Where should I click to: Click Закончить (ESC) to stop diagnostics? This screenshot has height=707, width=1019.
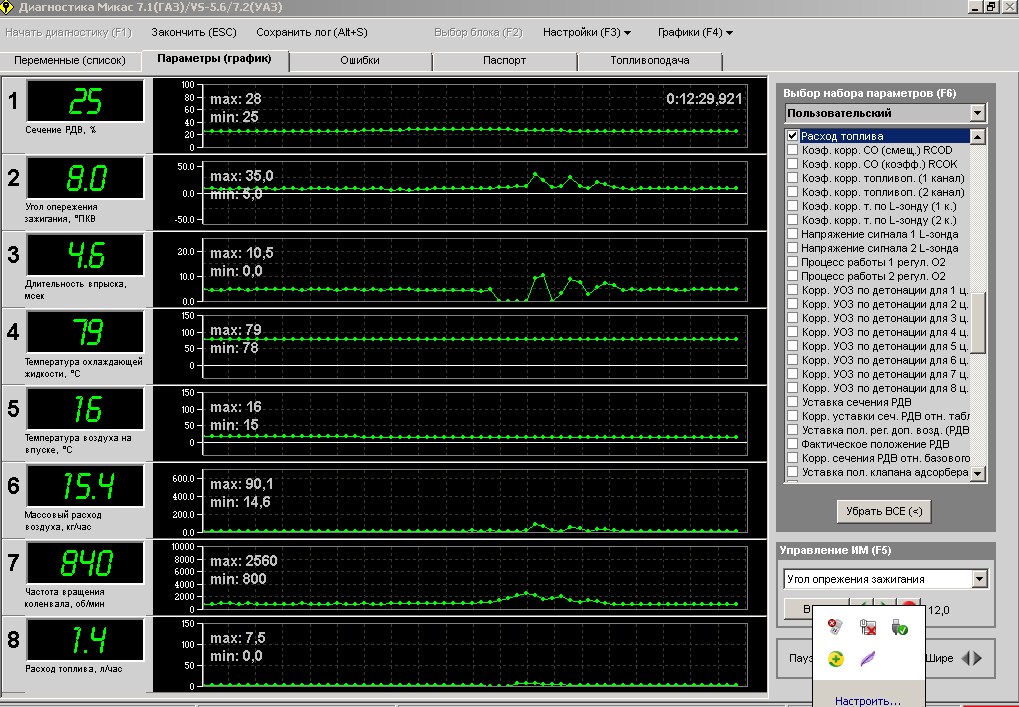(x=194, y=32)
